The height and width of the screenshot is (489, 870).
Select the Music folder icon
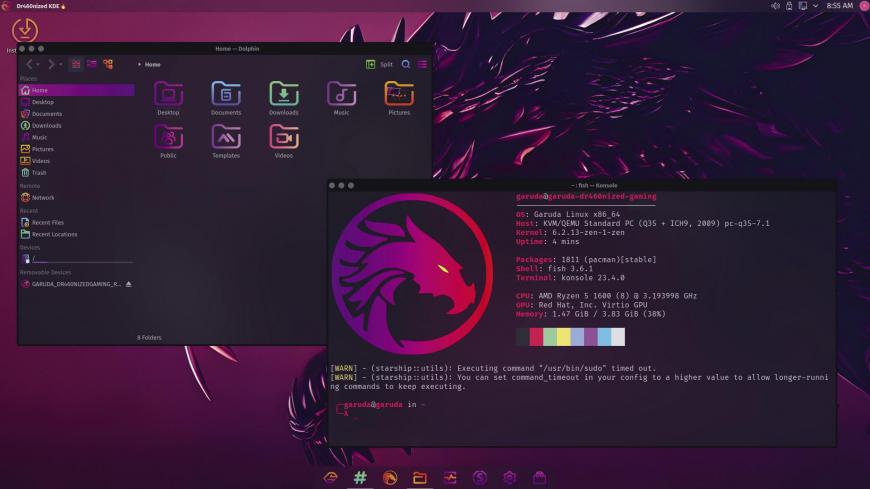[x=341, y=98]
